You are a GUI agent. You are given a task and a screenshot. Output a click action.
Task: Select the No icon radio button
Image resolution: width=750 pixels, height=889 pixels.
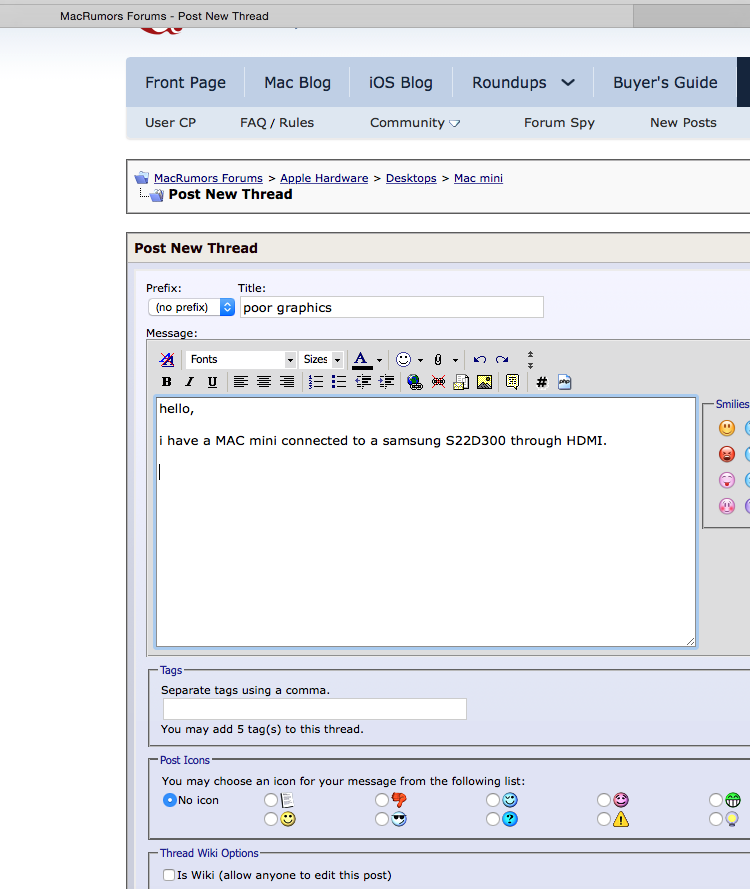(x=170, y=800)
